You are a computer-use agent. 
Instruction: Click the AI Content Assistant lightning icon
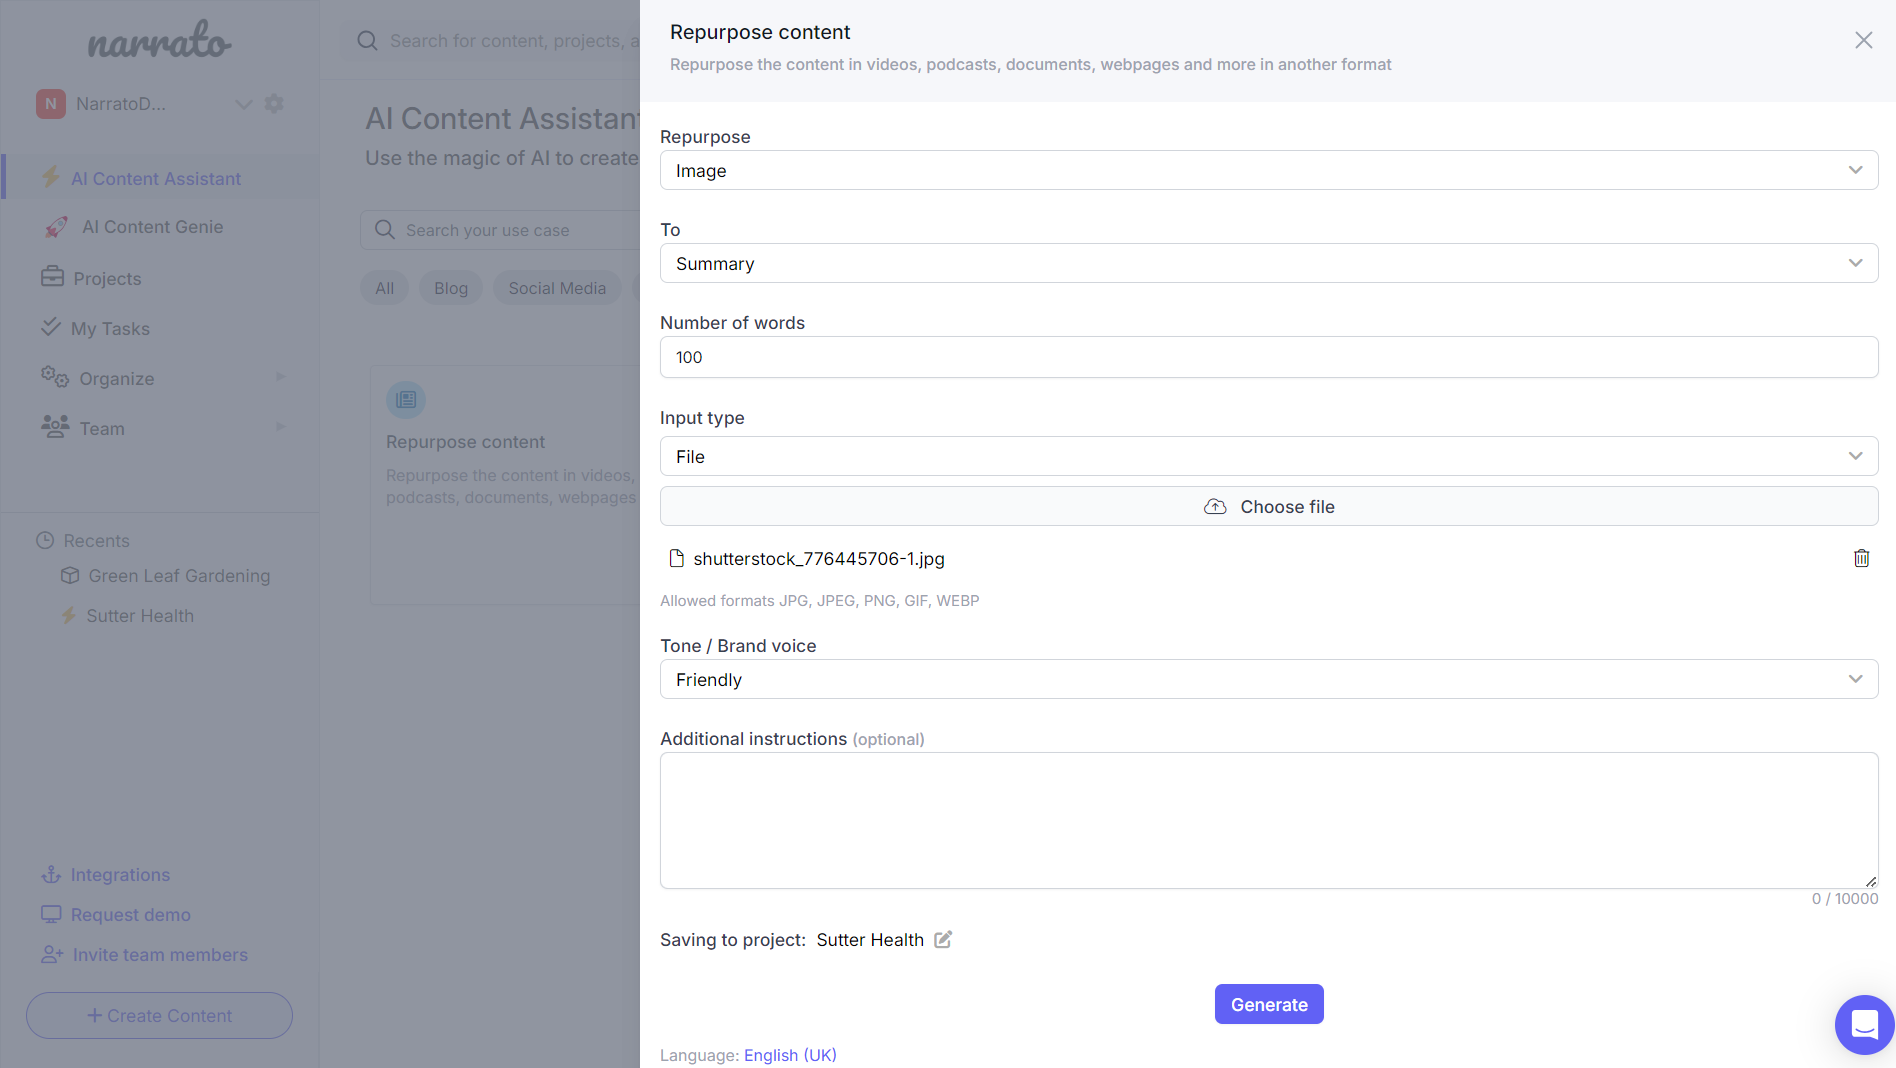[x=50, y=178]
